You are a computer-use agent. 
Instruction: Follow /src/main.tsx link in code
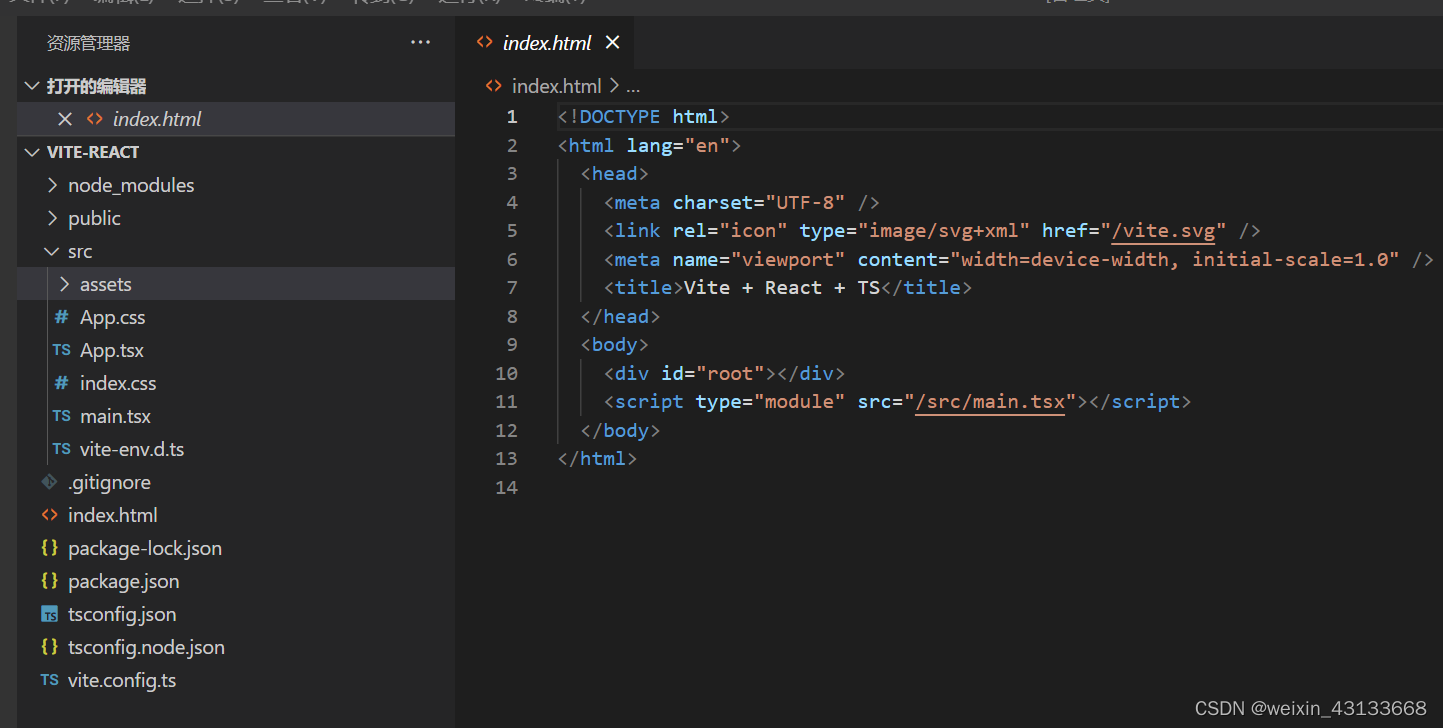click(x=990, y=401)
